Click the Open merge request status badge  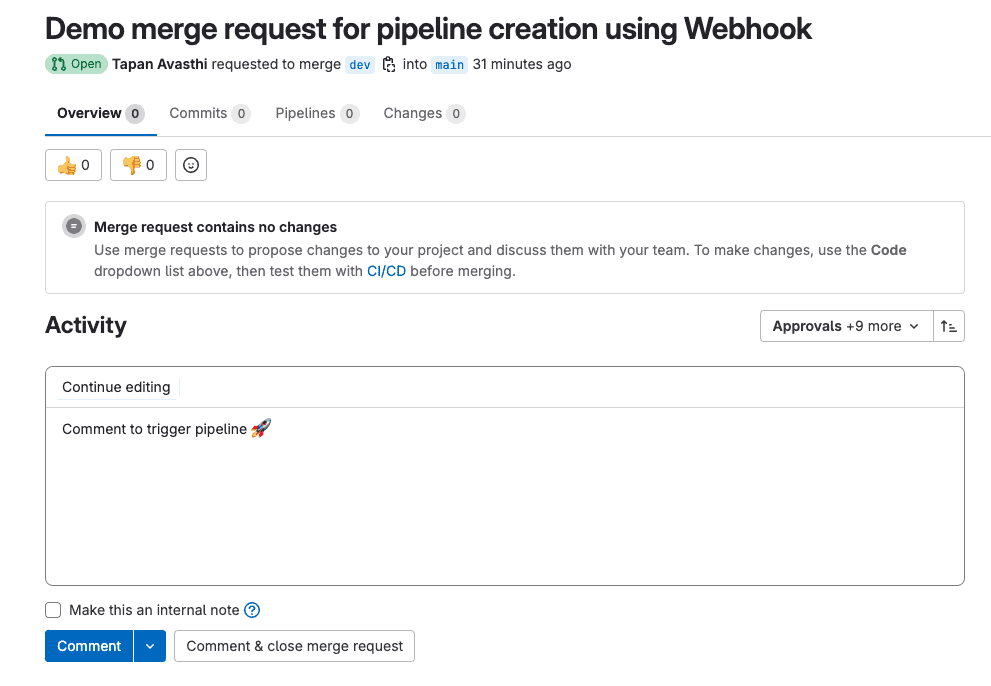pyautogui.click(x=76, y=64)
